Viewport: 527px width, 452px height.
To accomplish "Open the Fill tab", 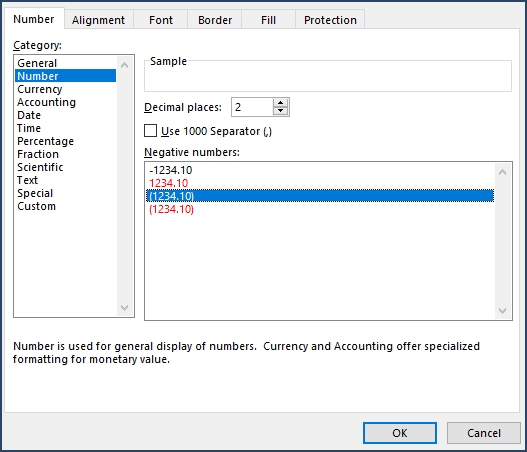I will [x=268, y=20].
